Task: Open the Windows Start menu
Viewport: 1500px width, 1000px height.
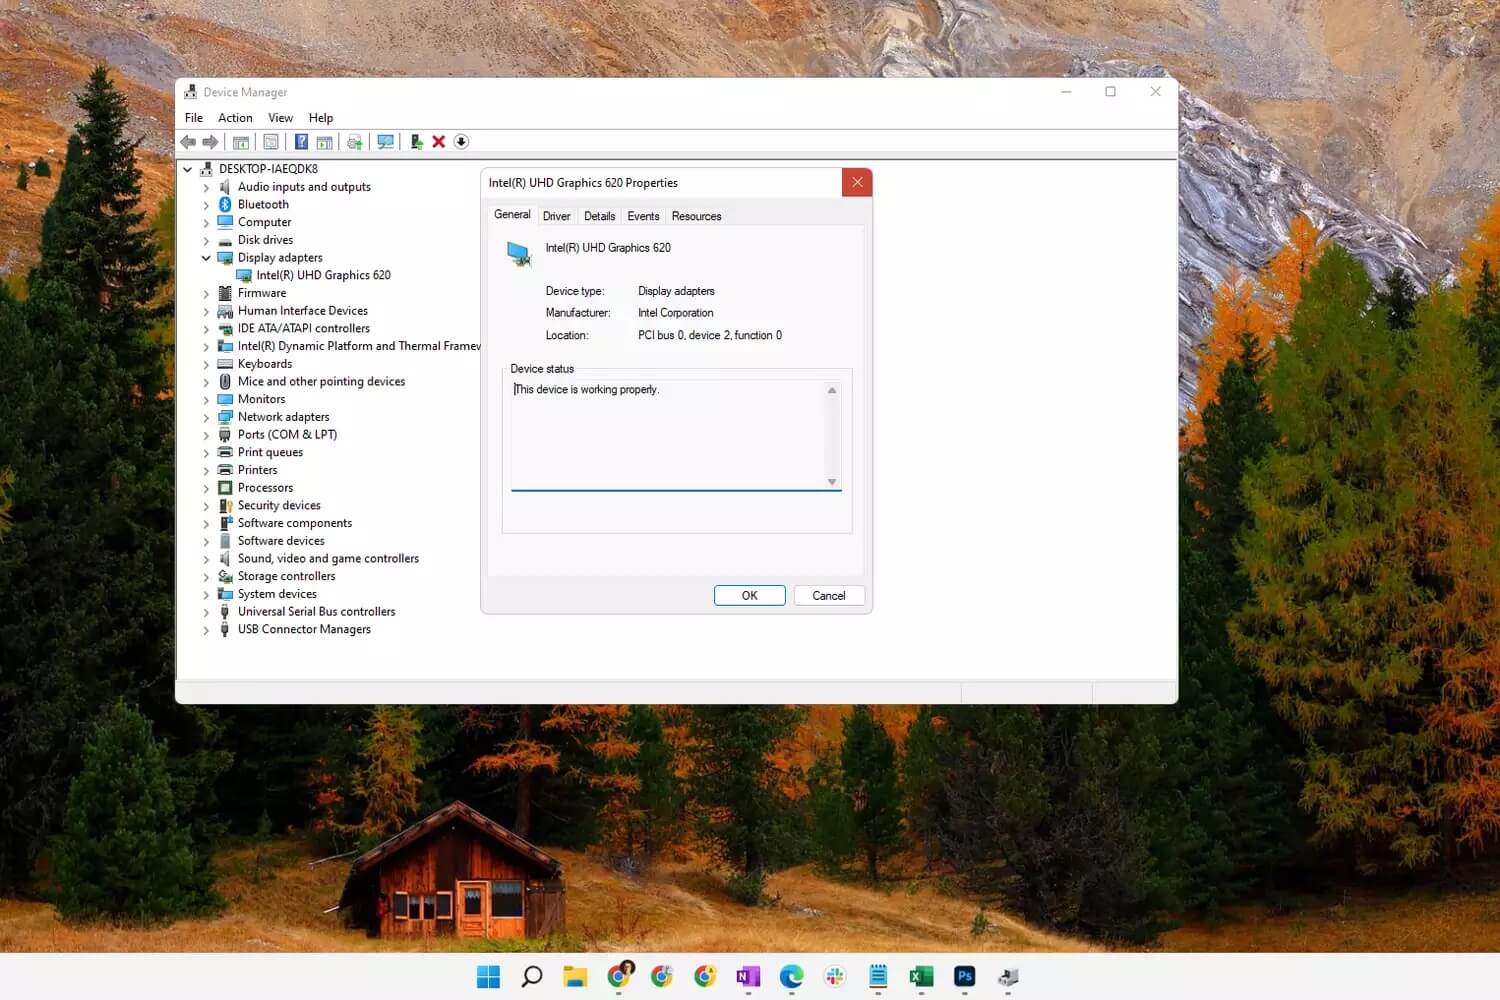Action: click(488, 977)
